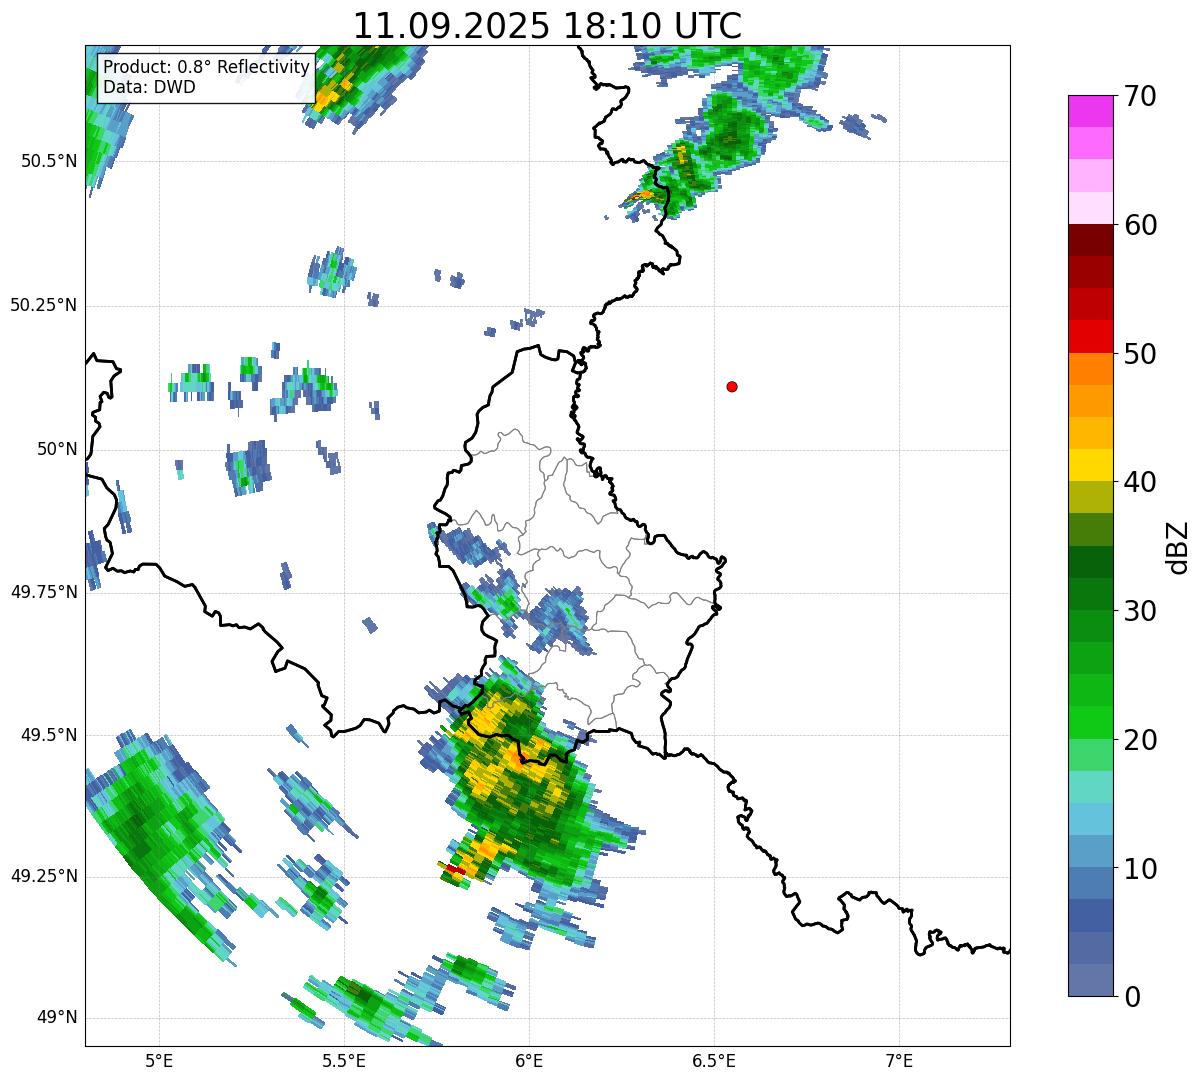Viewport: 1202px width, 1081px height.
Task: Click the 20 label on the colorbar
Action: (1140, 740)
